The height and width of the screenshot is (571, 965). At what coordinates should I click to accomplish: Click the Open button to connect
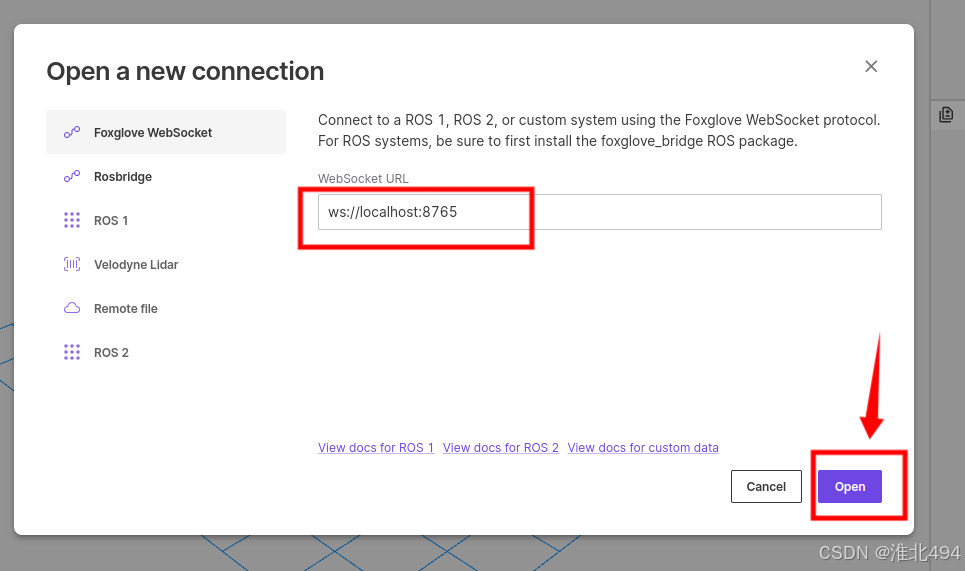850,487
